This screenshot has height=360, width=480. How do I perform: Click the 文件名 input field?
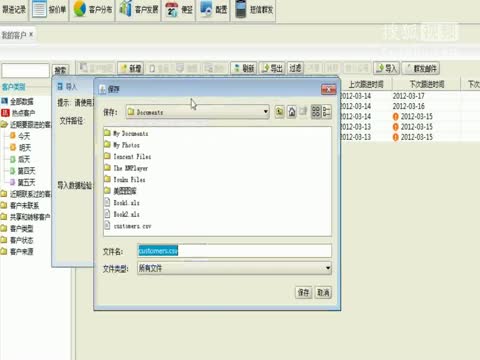pyautogui.click(x=234, y=251)
